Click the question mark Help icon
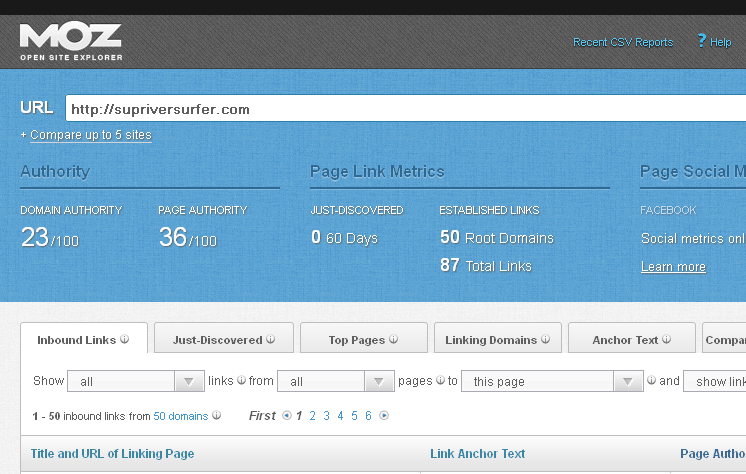The image size is (746, 474). 701,41
